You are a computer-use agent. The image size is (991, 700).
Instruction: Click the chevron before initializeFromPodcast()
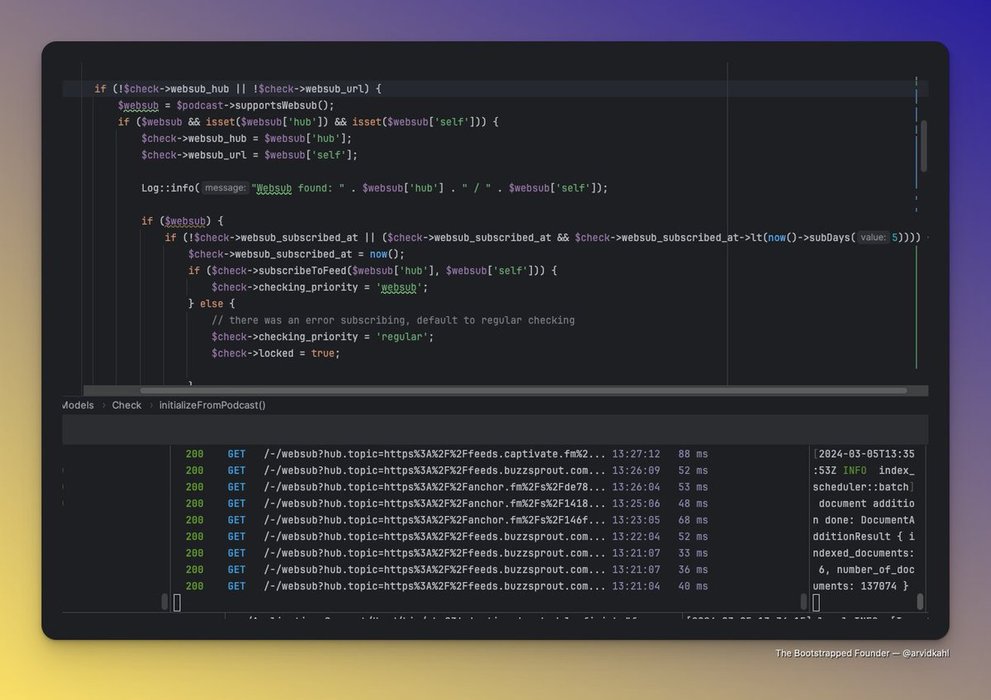151,405
